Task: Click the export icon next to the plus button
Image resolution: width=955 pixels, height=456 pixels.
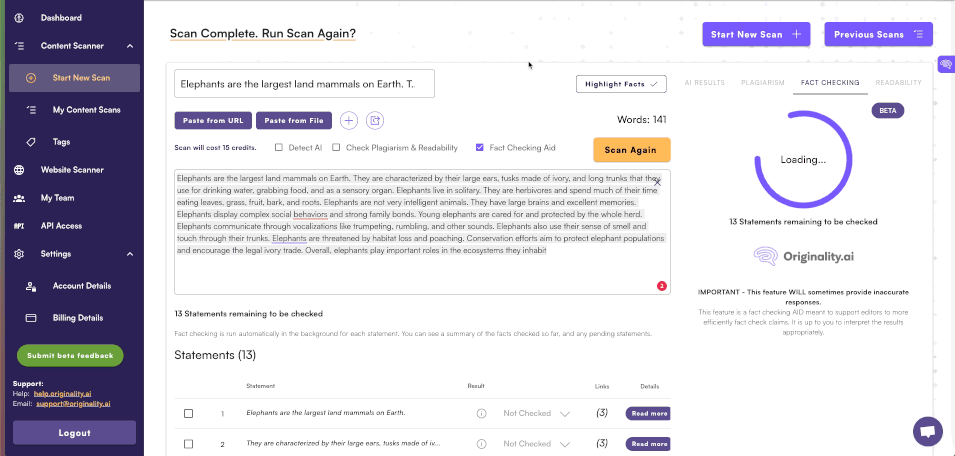Action: [375, 121]
